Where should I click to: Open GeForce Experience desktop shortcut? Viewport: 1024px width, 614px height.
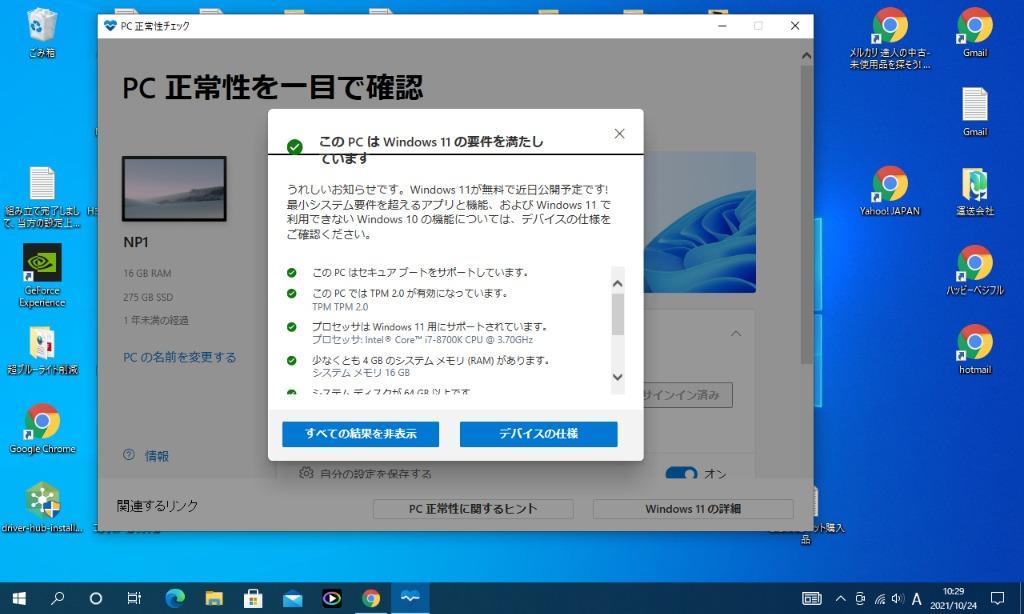pos(42,274)
